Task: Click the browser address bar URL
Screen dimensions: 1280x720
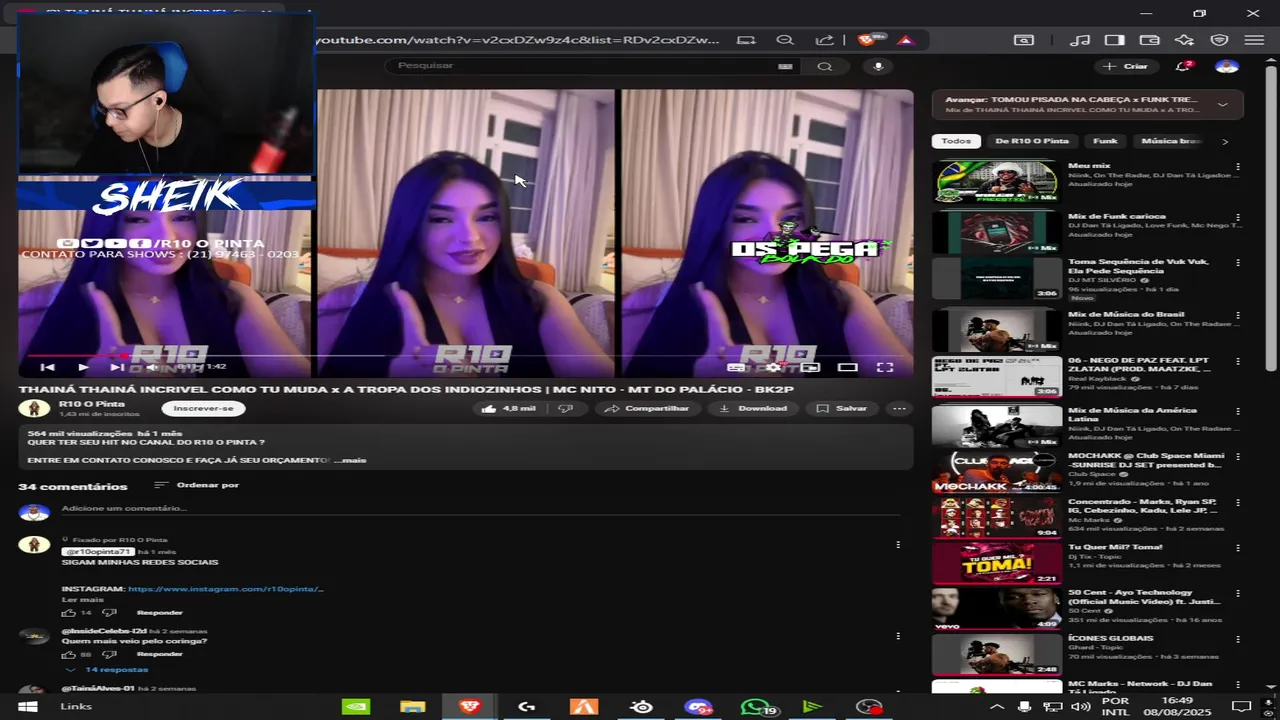Action: pos(517,40)
